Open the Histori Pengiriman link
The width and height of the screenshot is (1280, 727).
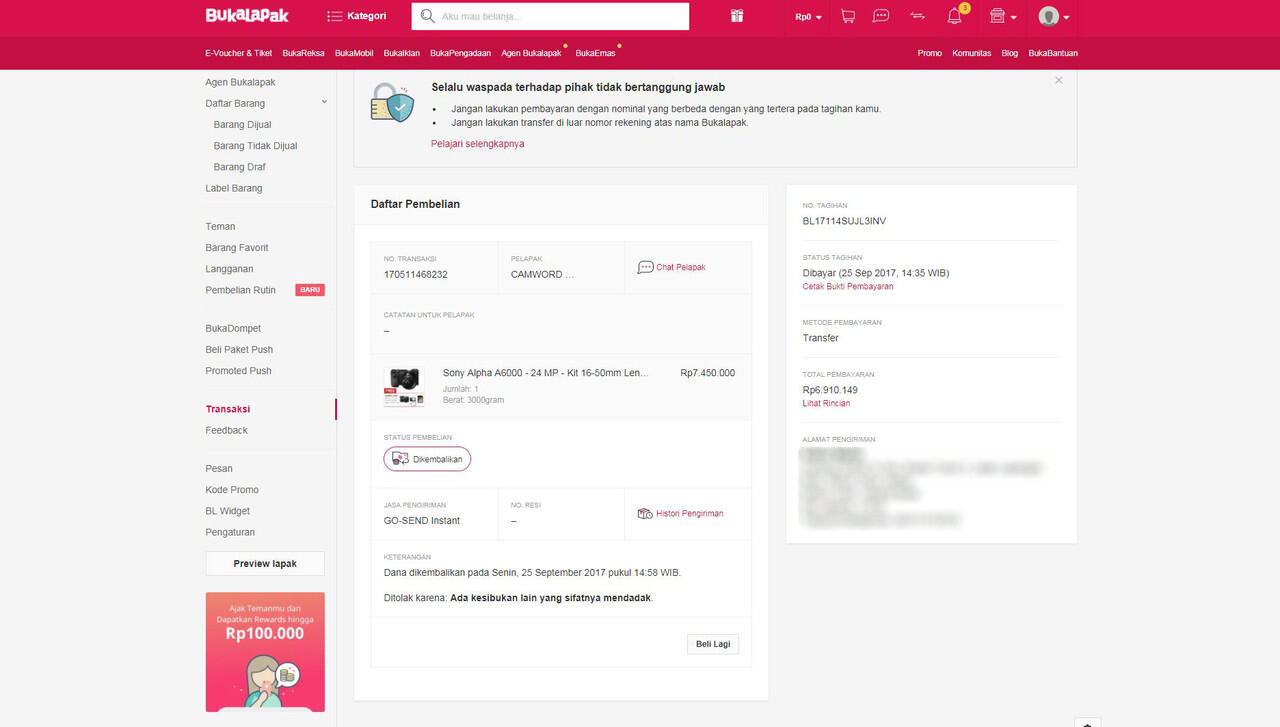click(x=680, y=513)
